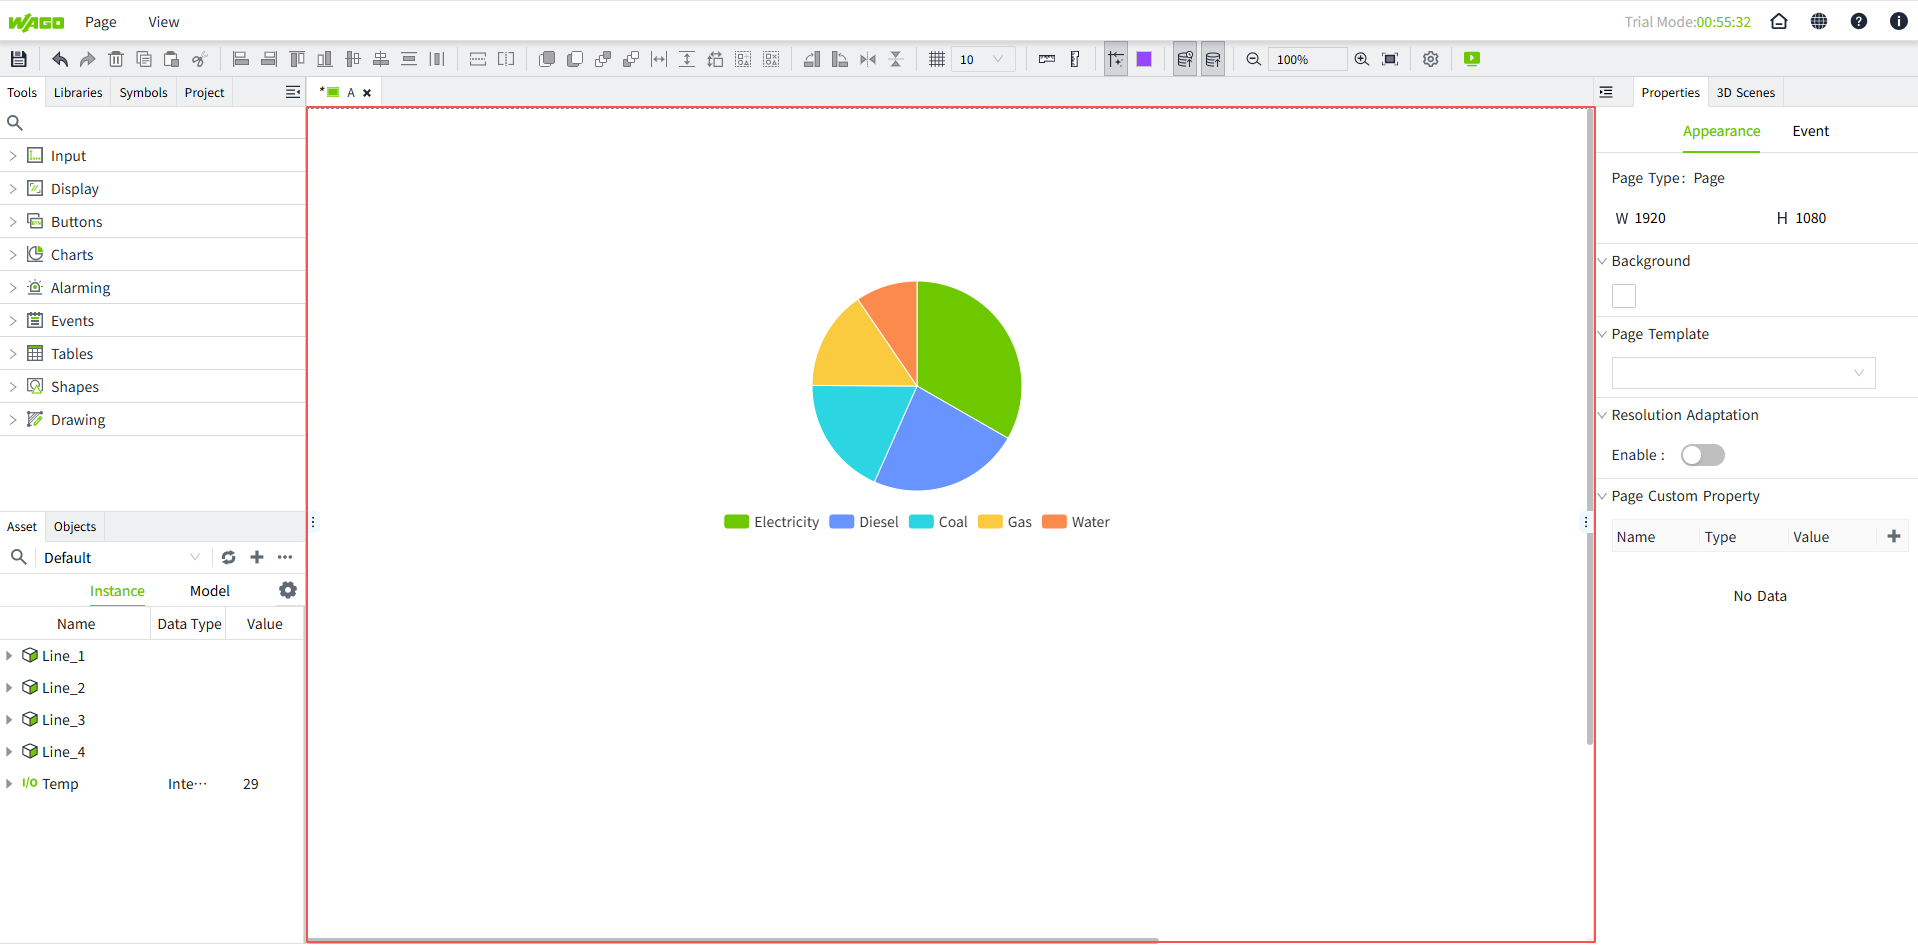Run the preview with green play icon

(1471, 59)
